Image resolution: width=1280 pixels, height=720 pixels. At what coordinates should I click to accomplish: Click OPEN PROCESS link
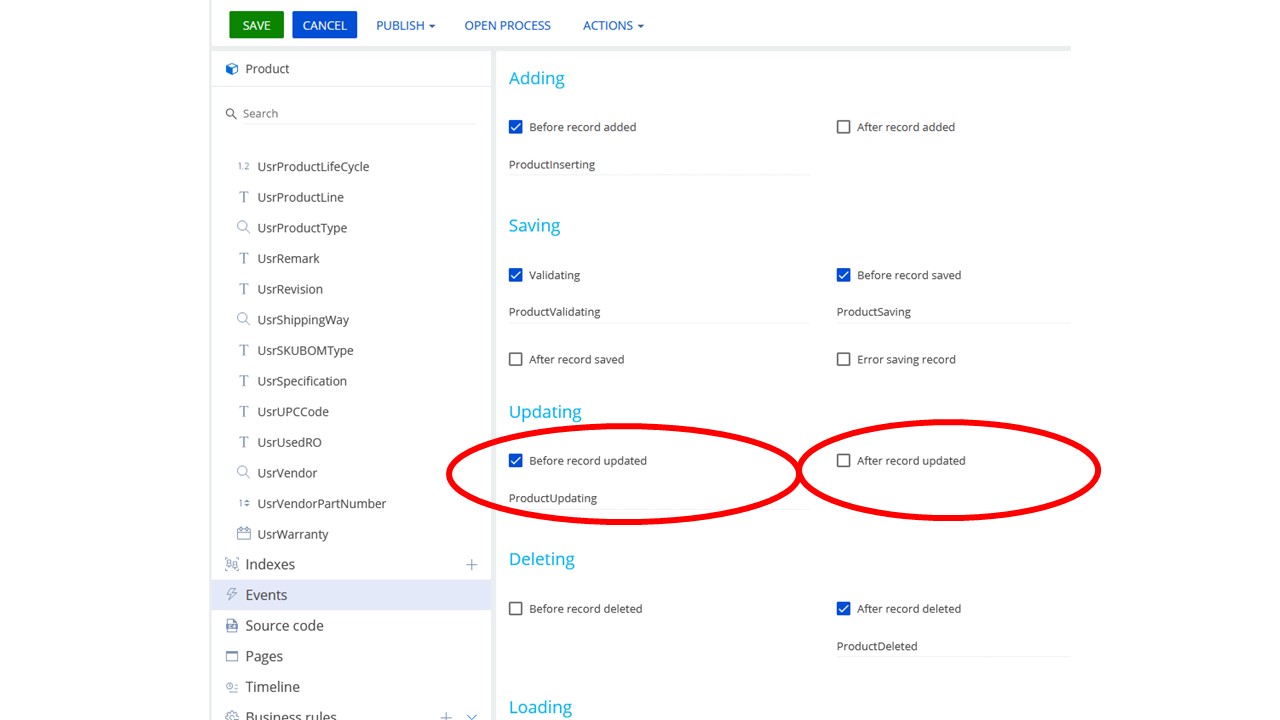[x=507, y=25]
